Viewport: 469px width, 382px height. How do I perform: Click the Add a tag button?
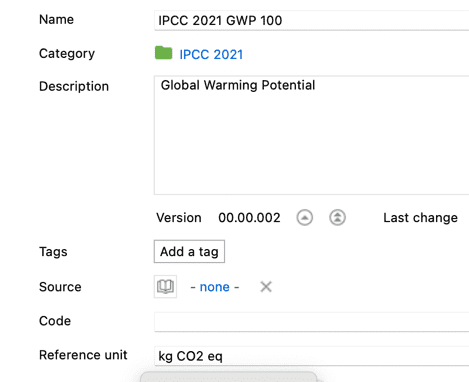pos(189,251)
